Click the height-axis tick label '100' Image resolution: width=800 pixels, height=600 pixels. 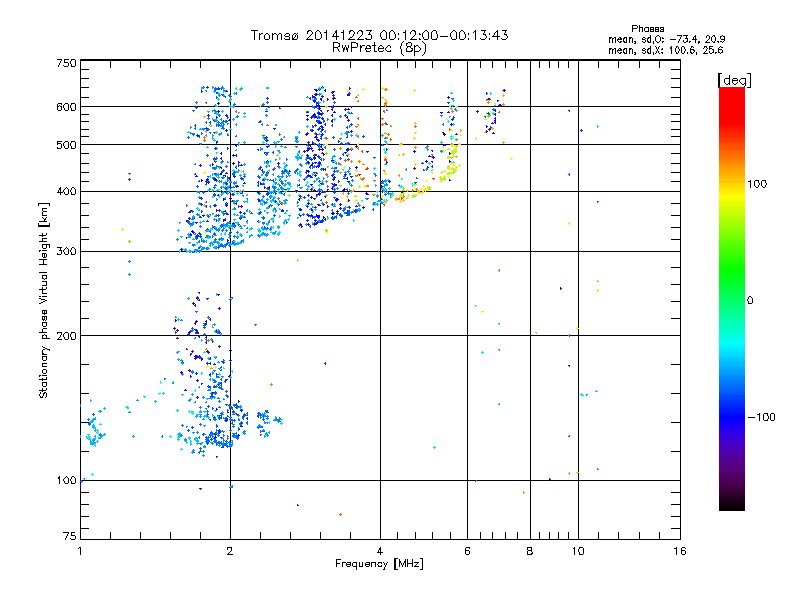[66, 481]
